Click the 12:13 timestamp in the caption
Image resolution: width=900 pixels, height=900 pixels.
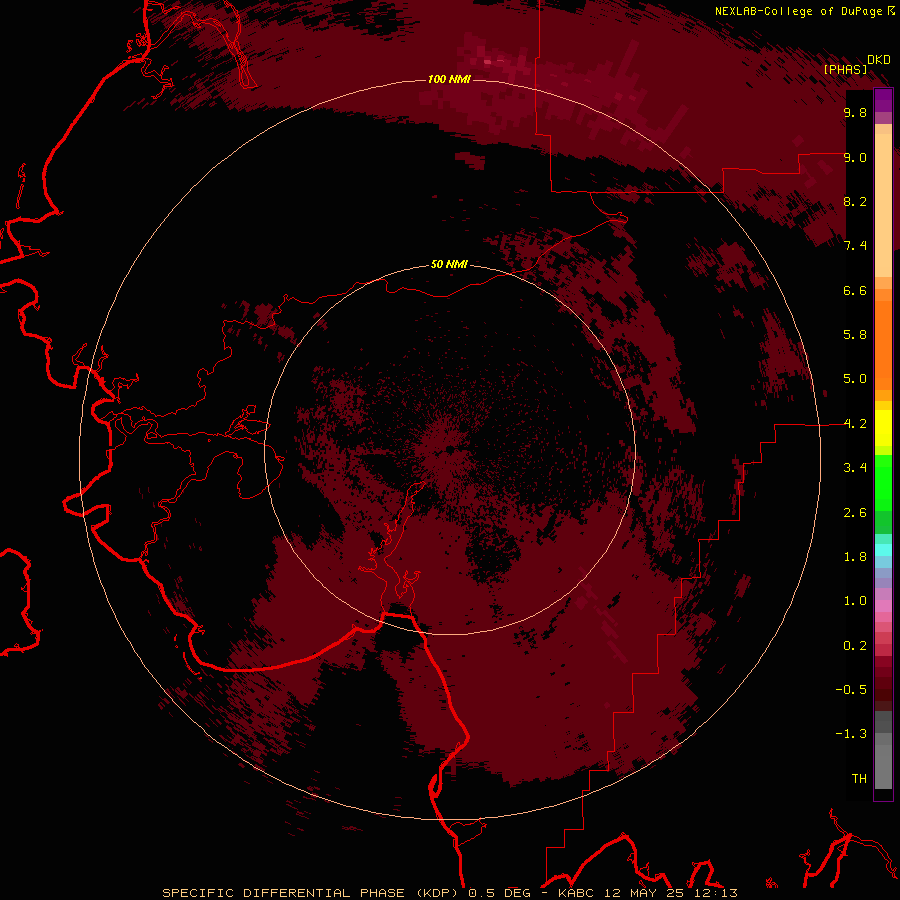click(x=715, y=893)
